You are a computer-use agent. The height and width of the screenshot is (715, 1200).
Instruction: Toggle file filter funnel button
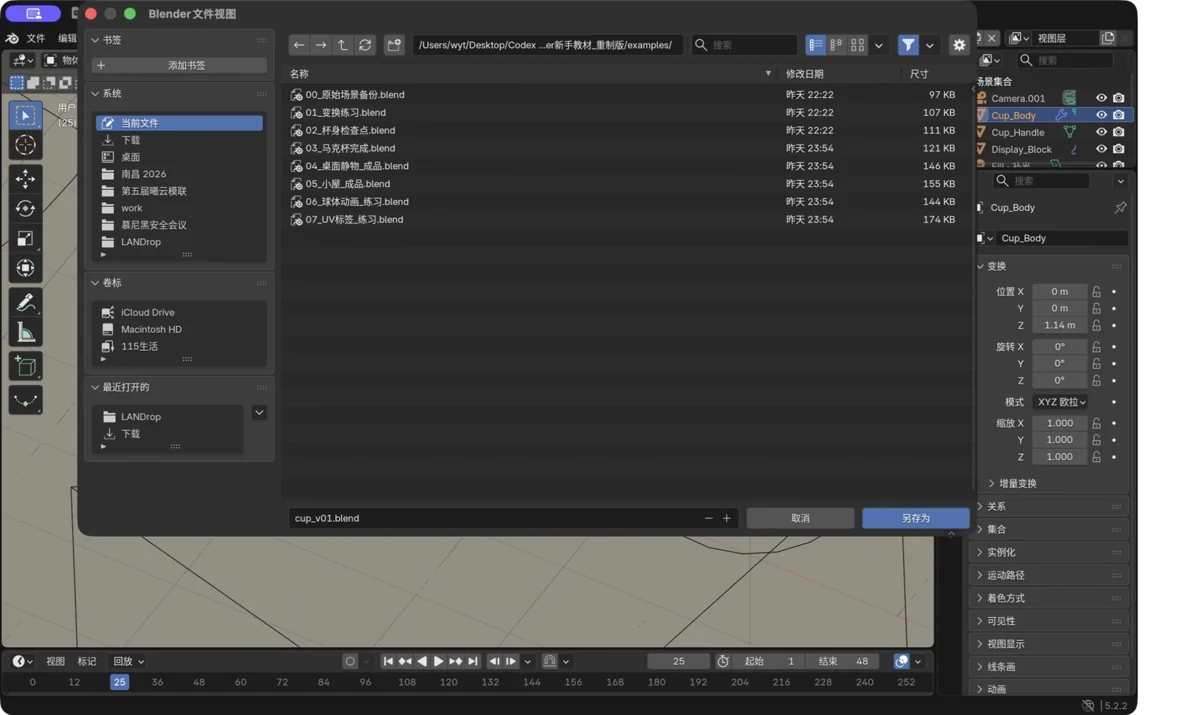[x=908, y=45]
